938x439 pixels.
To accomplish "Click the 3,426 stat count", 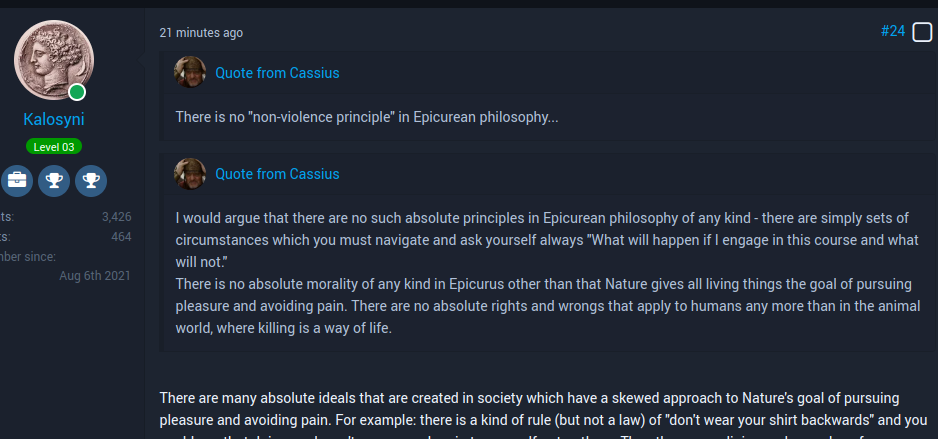I will [x=116, y=216].
